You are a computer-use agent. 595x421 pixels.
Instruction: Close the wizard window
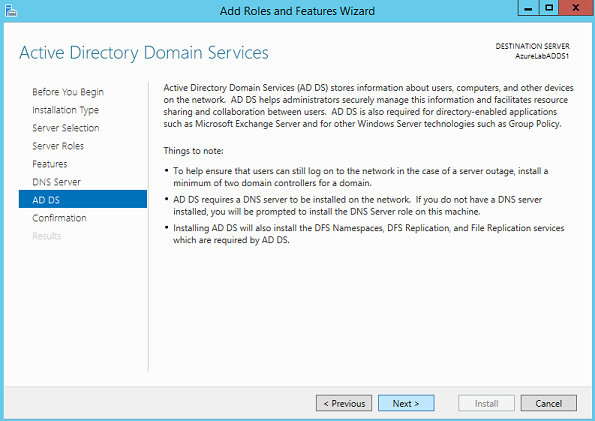(x=576, y=8)
